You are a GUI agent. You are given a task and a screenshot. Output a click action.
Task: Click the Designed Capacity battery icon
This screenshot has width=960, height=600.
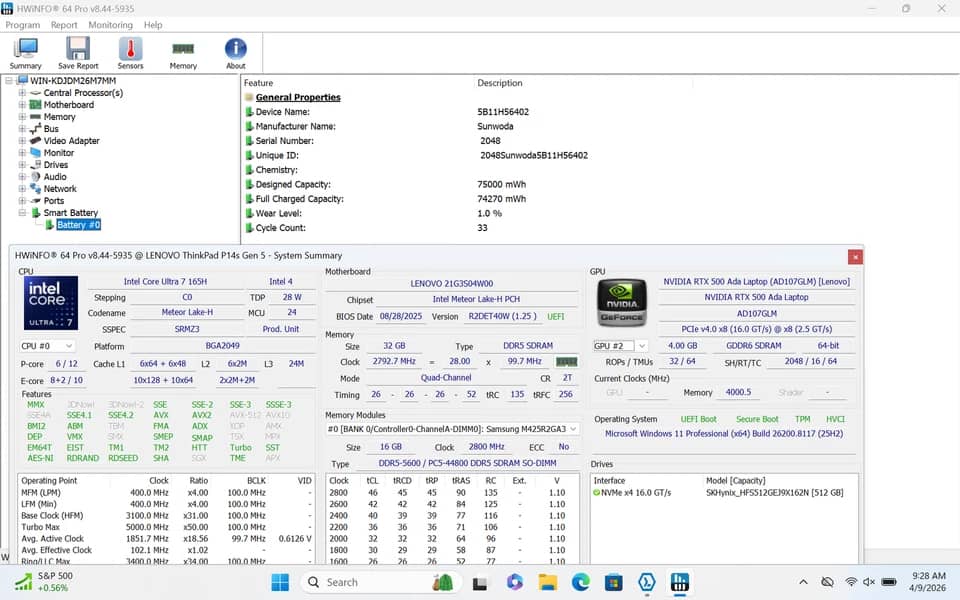point(249,184)
